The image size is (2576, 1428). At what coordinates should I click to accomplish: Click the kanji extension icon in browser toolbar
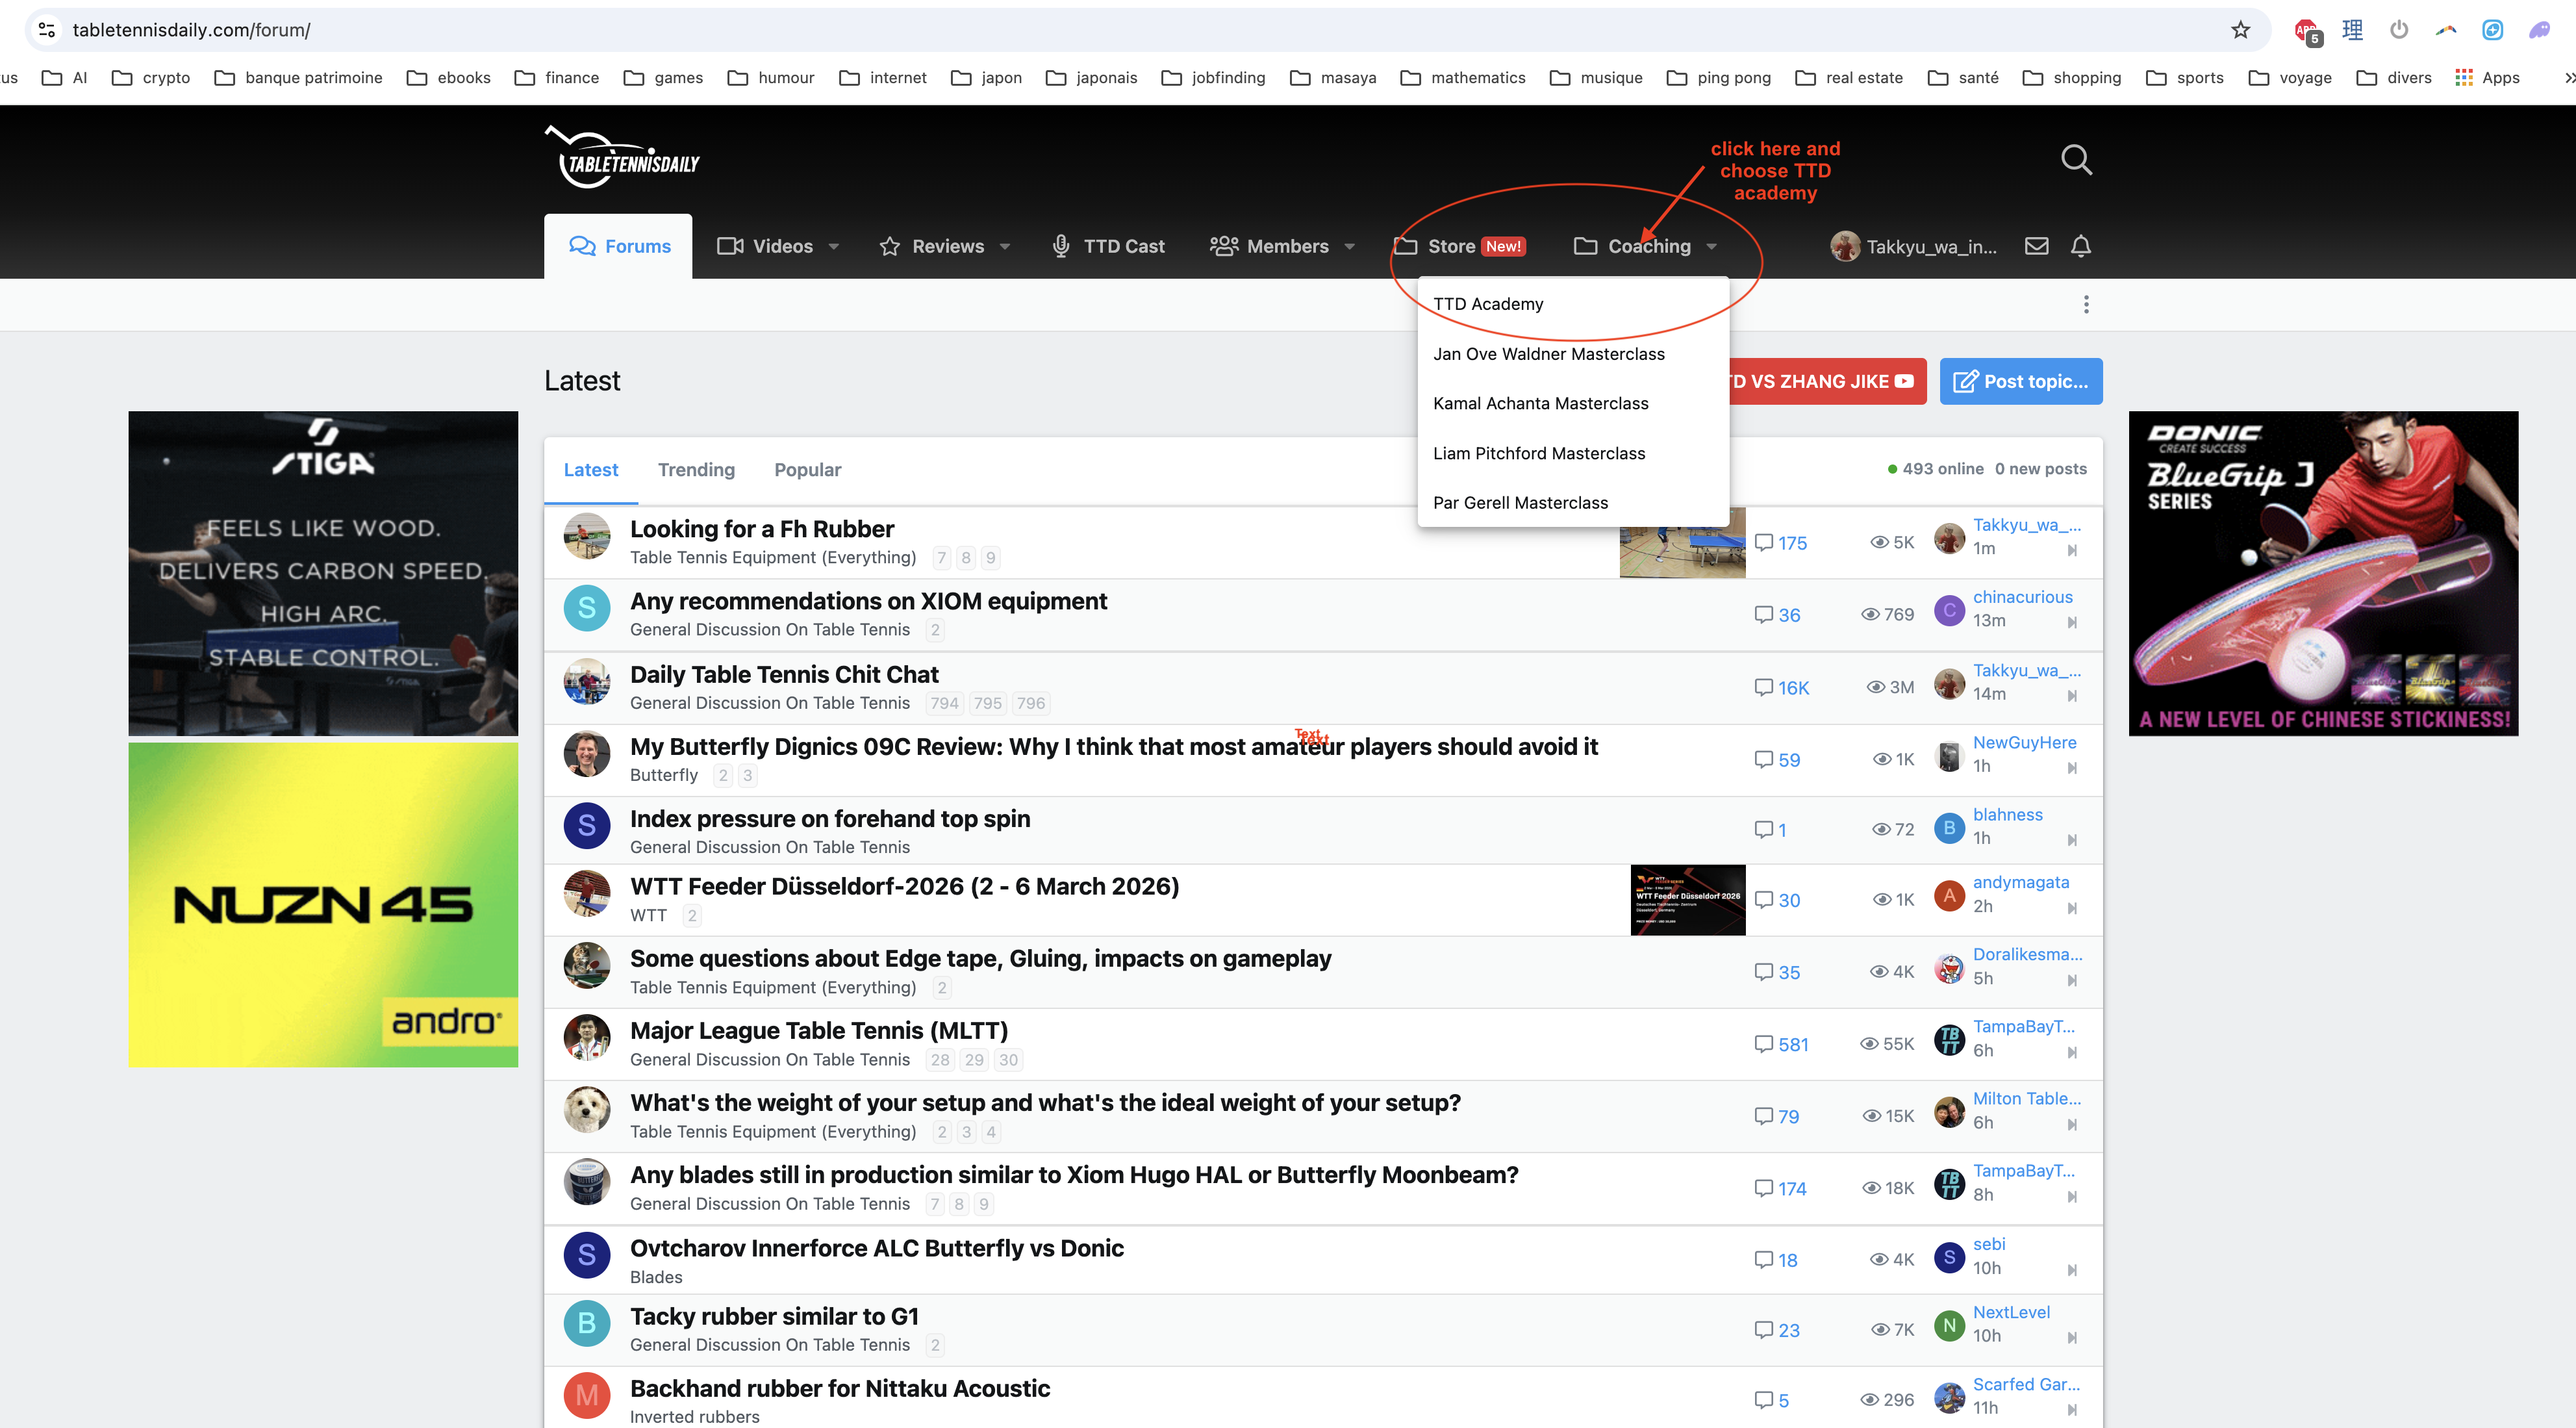coord(2353,30)
